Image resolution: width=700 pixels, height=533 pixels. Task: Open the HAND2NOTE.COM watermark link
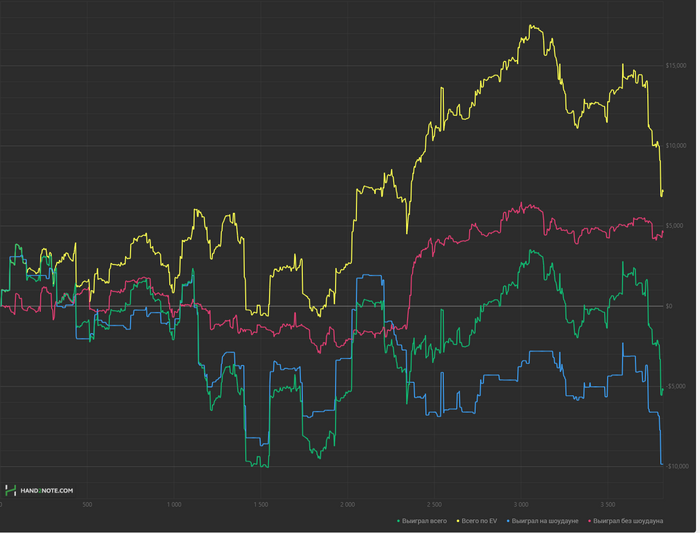point(46,491)
